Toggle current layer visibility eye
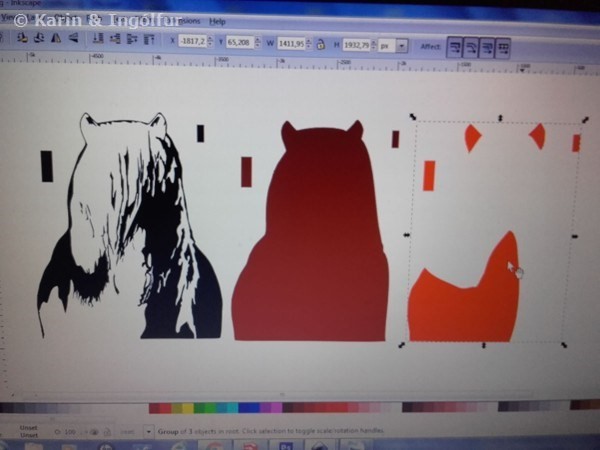600x450 pixels. coord(94,432)
